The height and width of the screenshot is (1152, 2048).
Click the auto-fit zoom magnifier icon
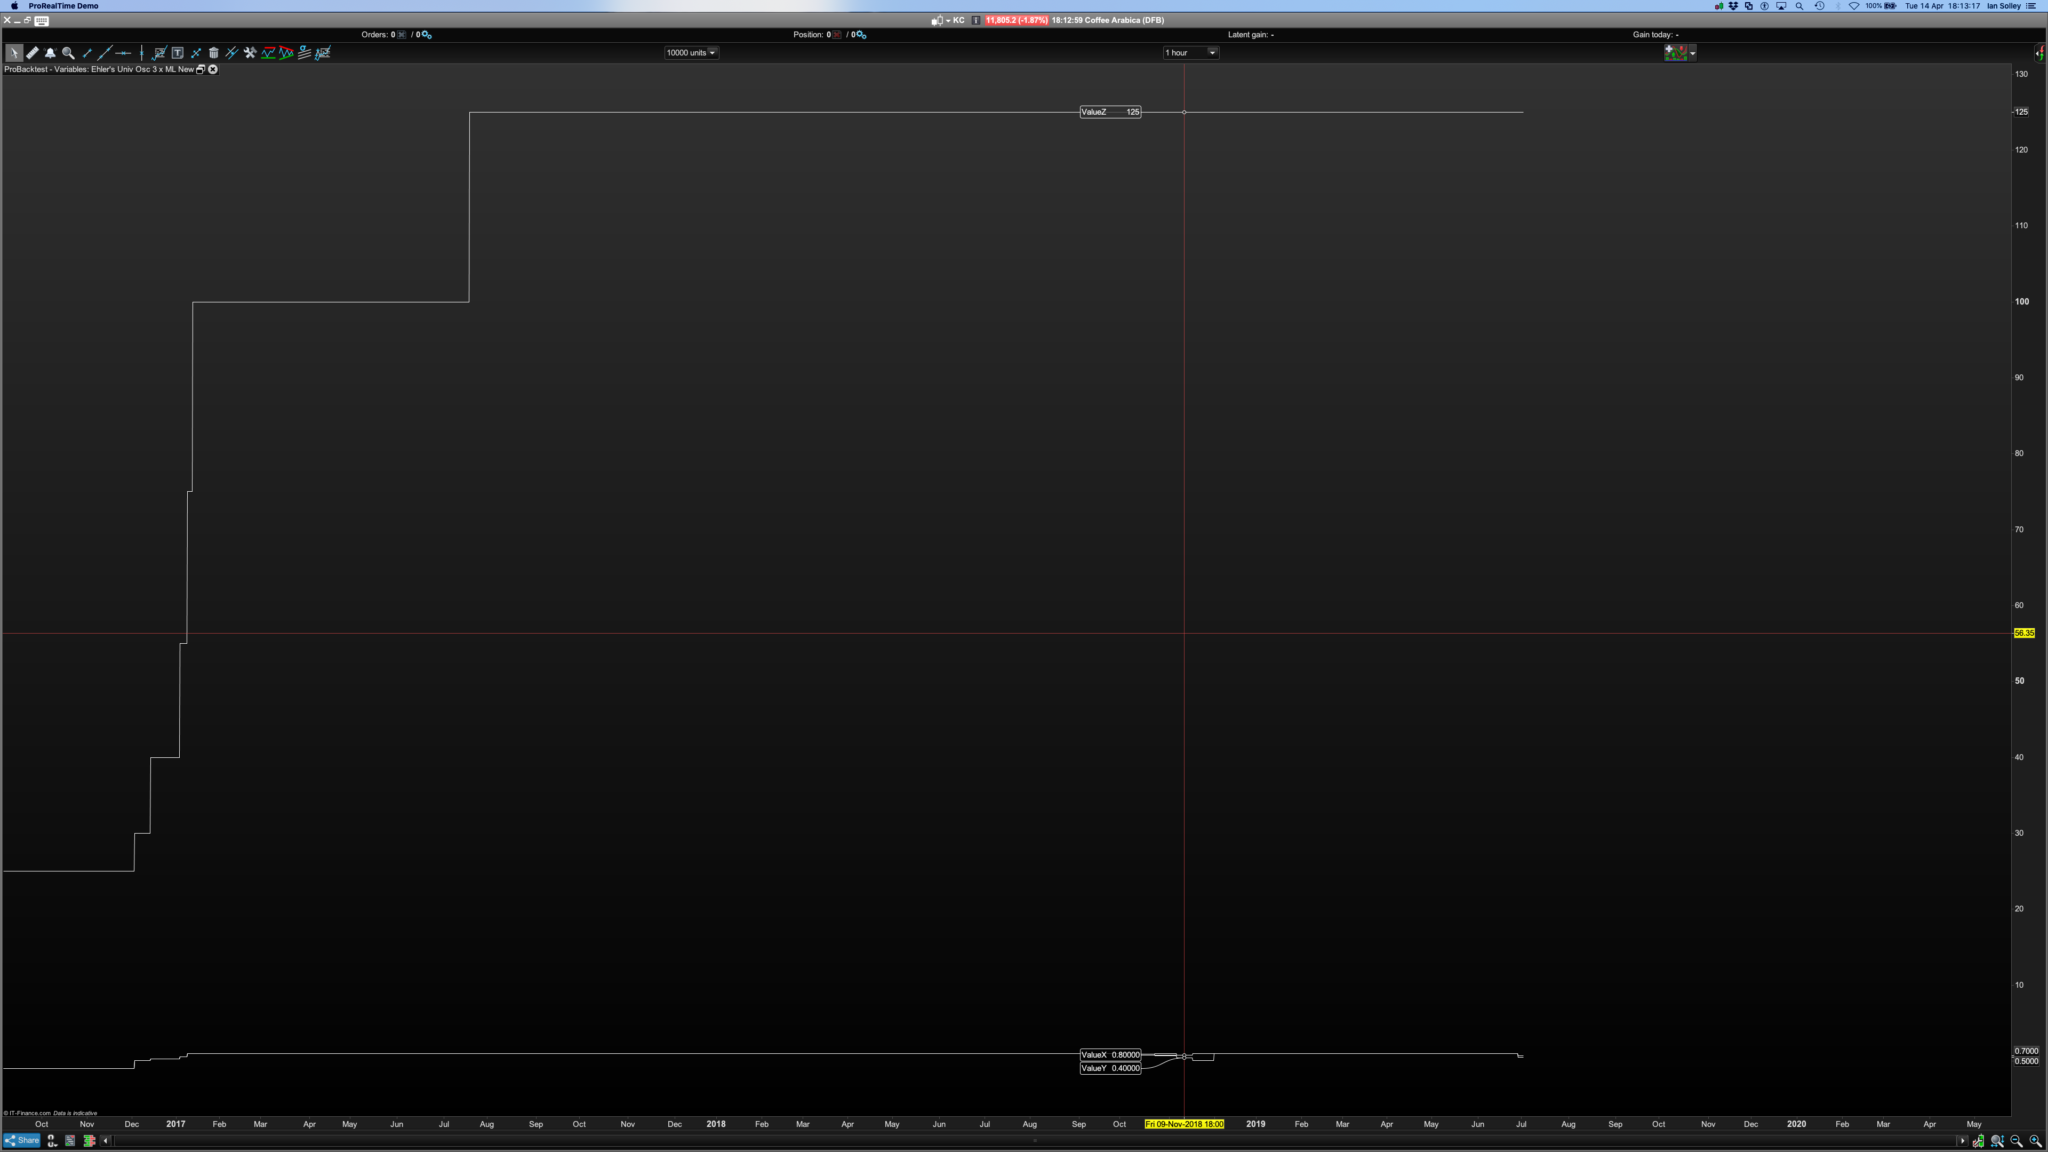[1997, 1141]
